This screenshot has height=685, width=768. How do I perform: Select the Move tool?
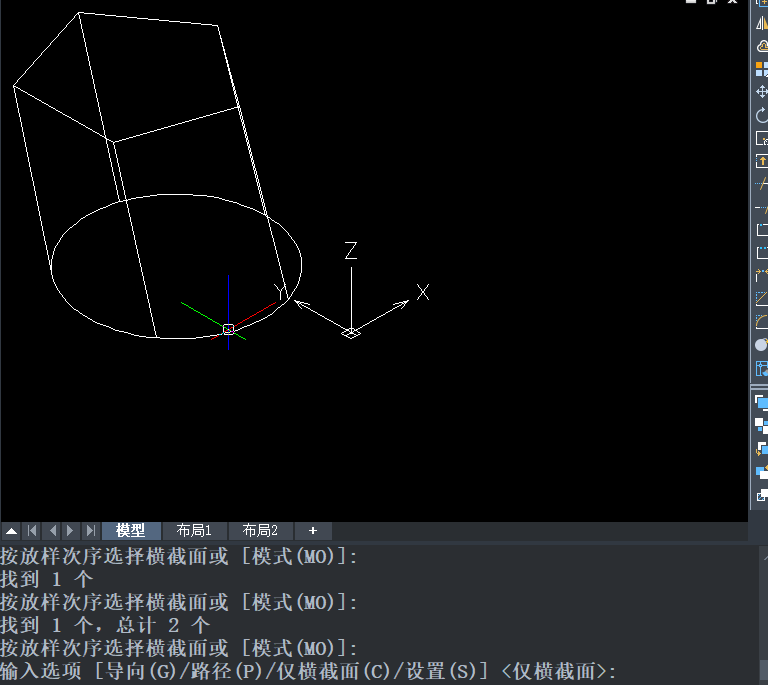(762, 92)
